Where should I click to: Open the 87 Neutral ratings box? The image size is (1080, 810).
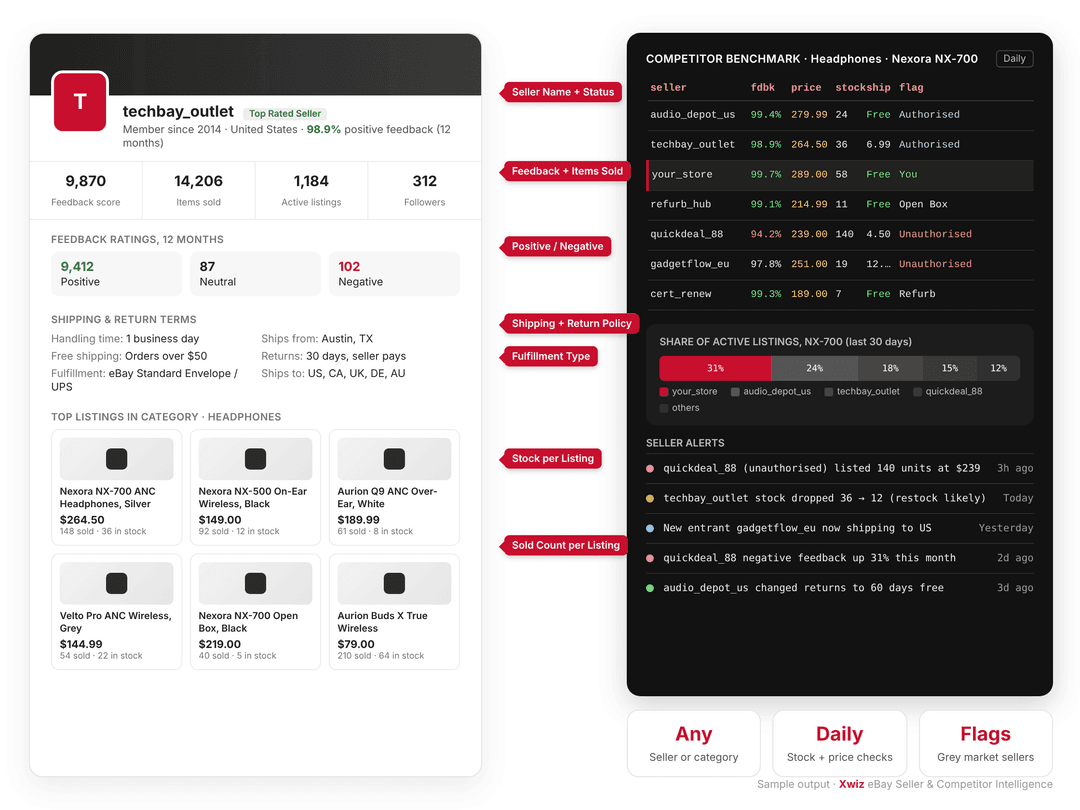pos(255,273)
